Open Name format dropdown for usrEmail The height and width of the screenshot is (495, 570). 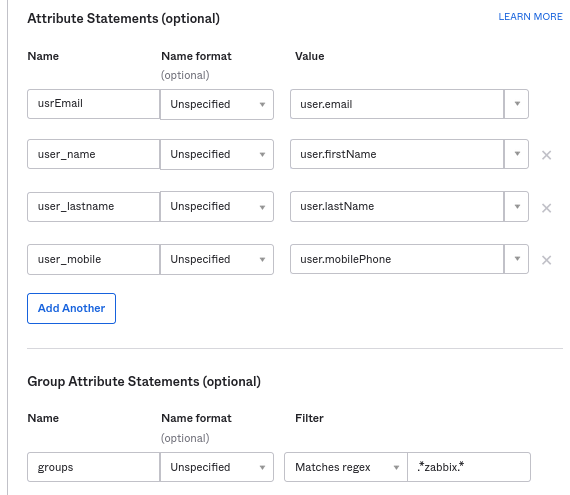(x=217, y=104)
